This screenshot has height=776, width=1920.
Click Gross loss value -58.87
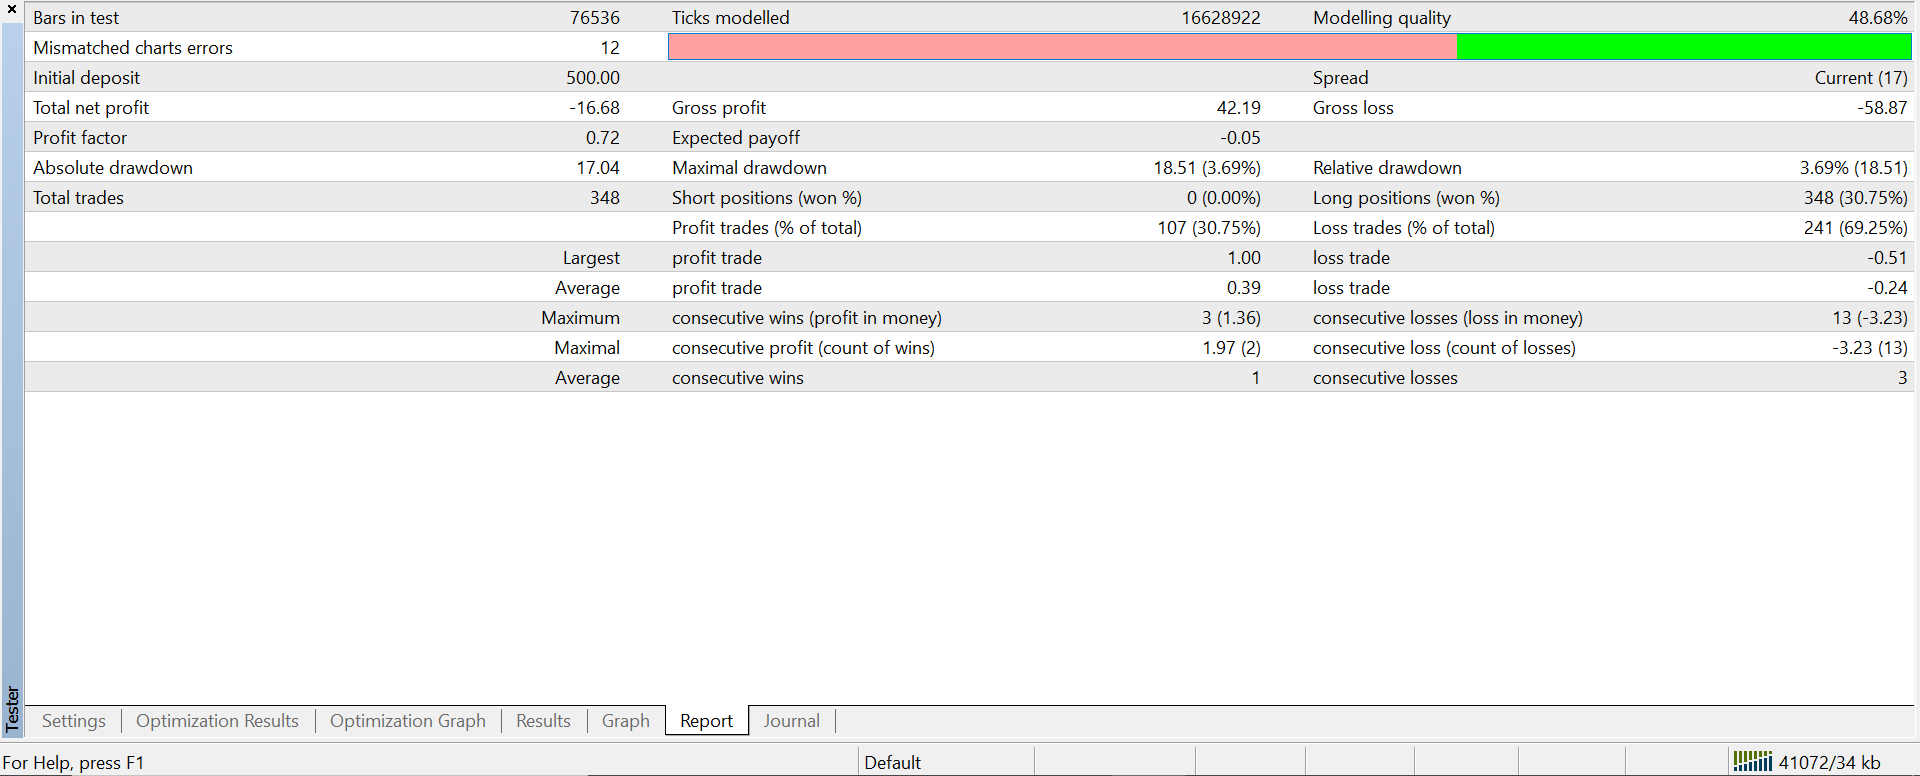point(1882,108)
